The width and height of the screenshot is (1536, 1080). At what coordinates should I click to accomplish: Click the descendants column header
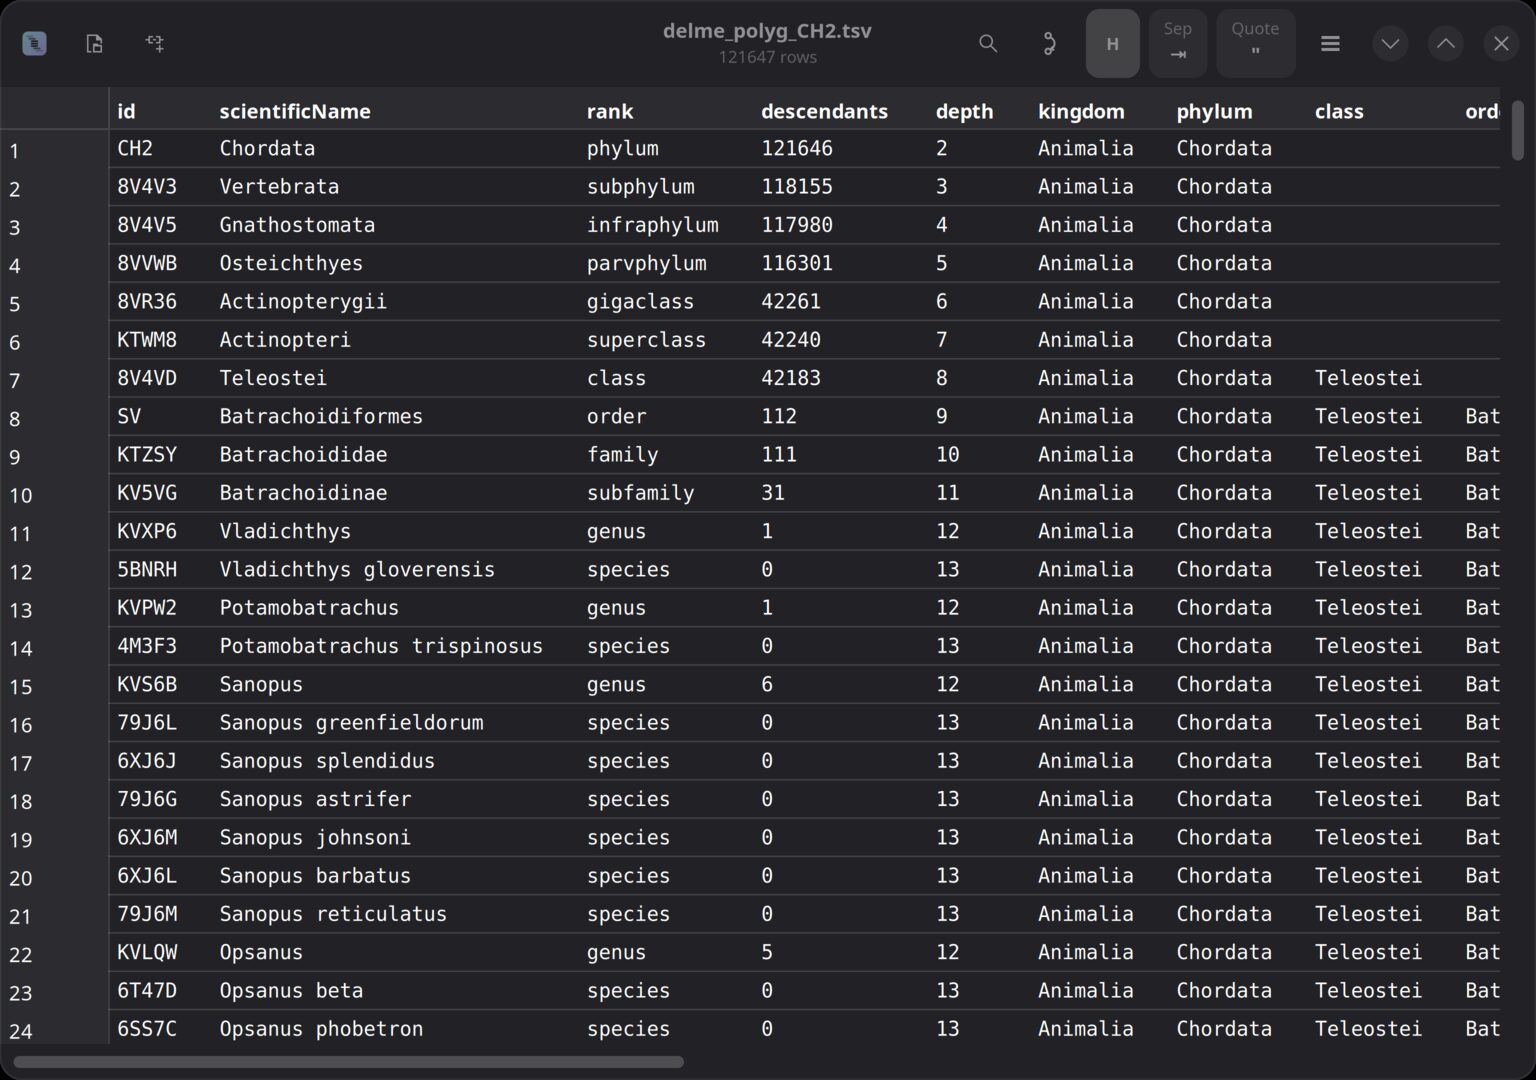click(824, 111)
